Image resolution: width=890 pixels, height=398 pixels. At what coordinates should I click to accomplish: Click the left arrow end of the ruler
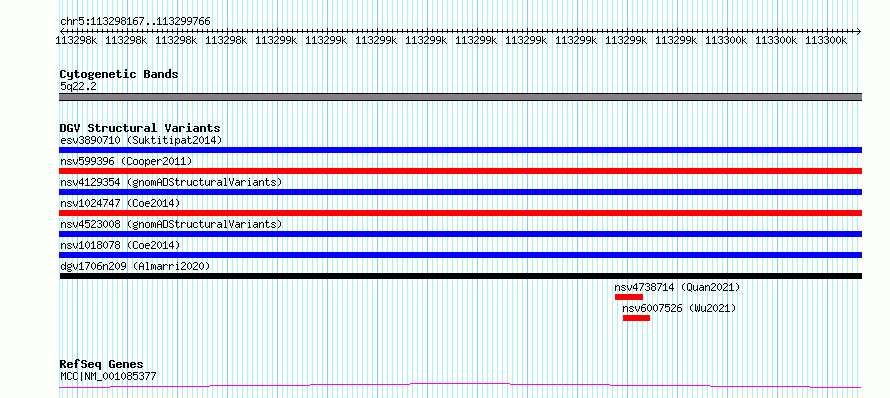[x=62, y=31]
